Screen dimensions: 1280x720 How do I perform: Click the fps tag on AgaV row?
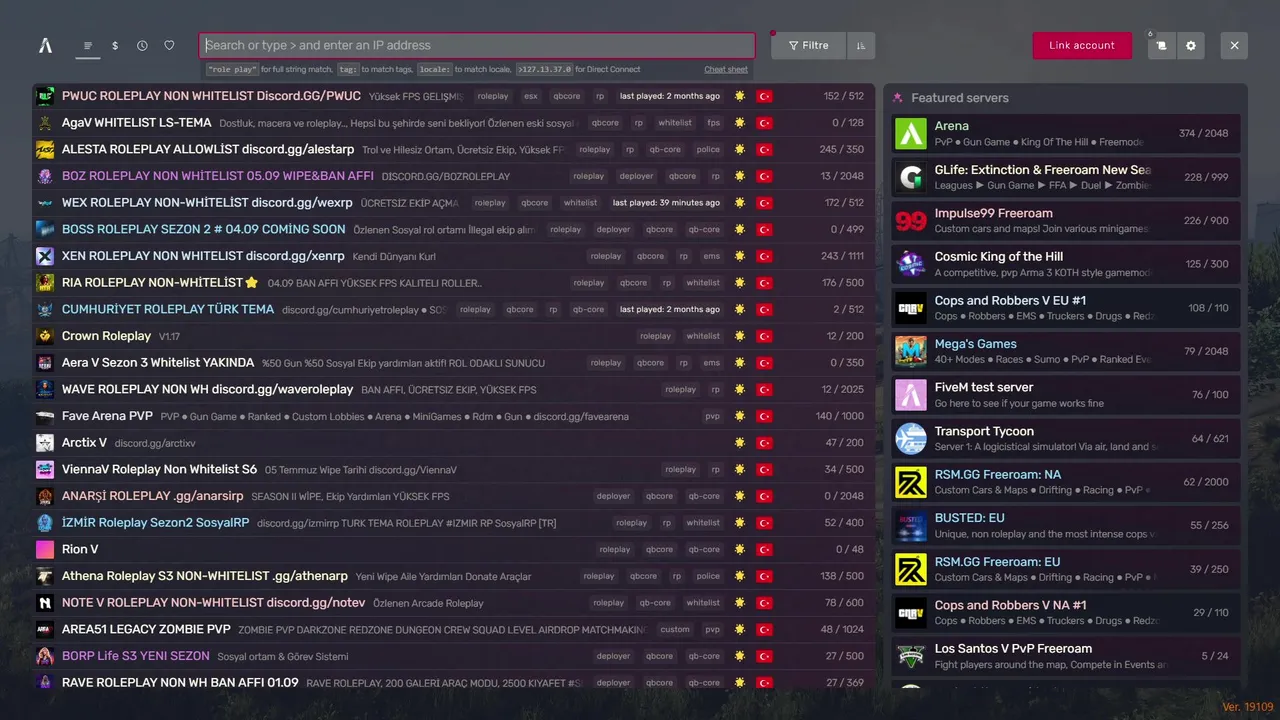pyautogui.click(x=714, y=123)
